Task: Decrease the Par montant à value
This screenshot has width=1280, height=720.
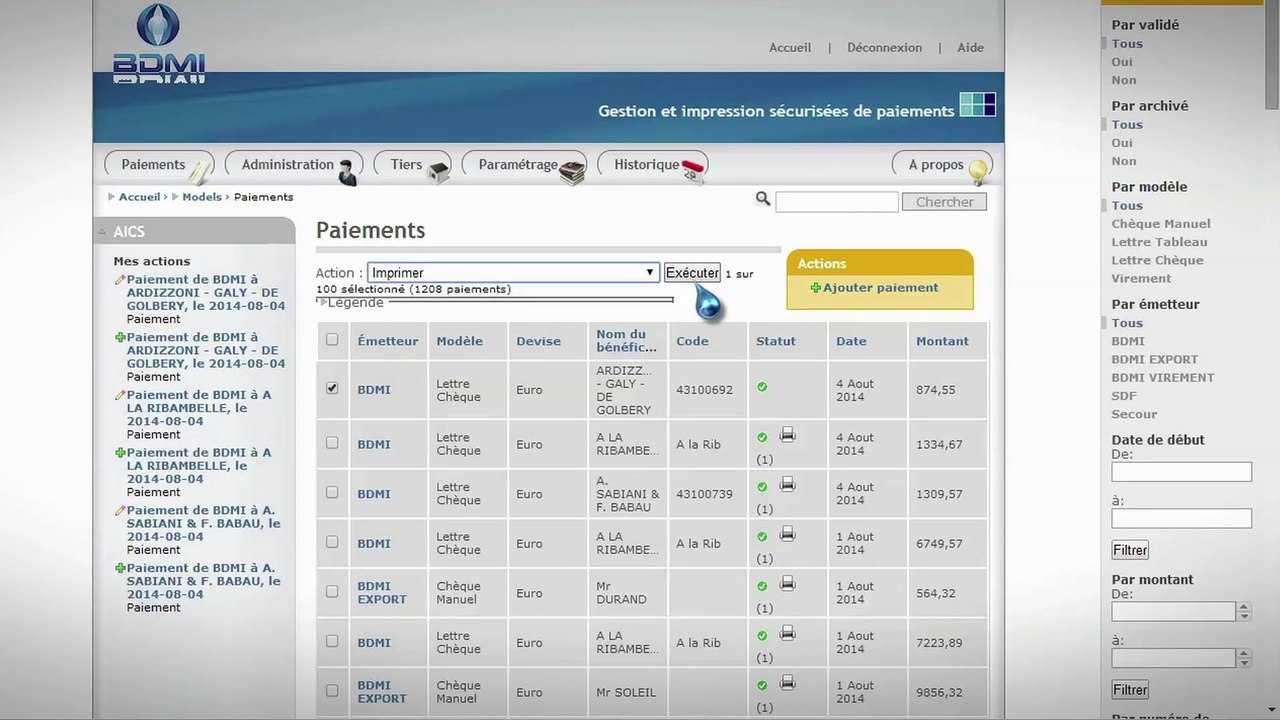Action: tap(1244, 663)
